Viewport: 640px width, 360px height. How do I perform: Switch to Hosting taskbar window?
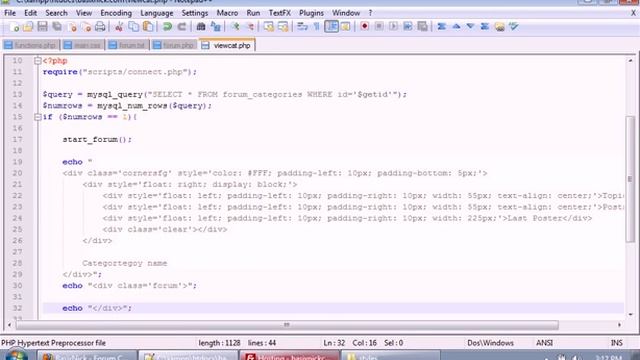pos(289,356)
